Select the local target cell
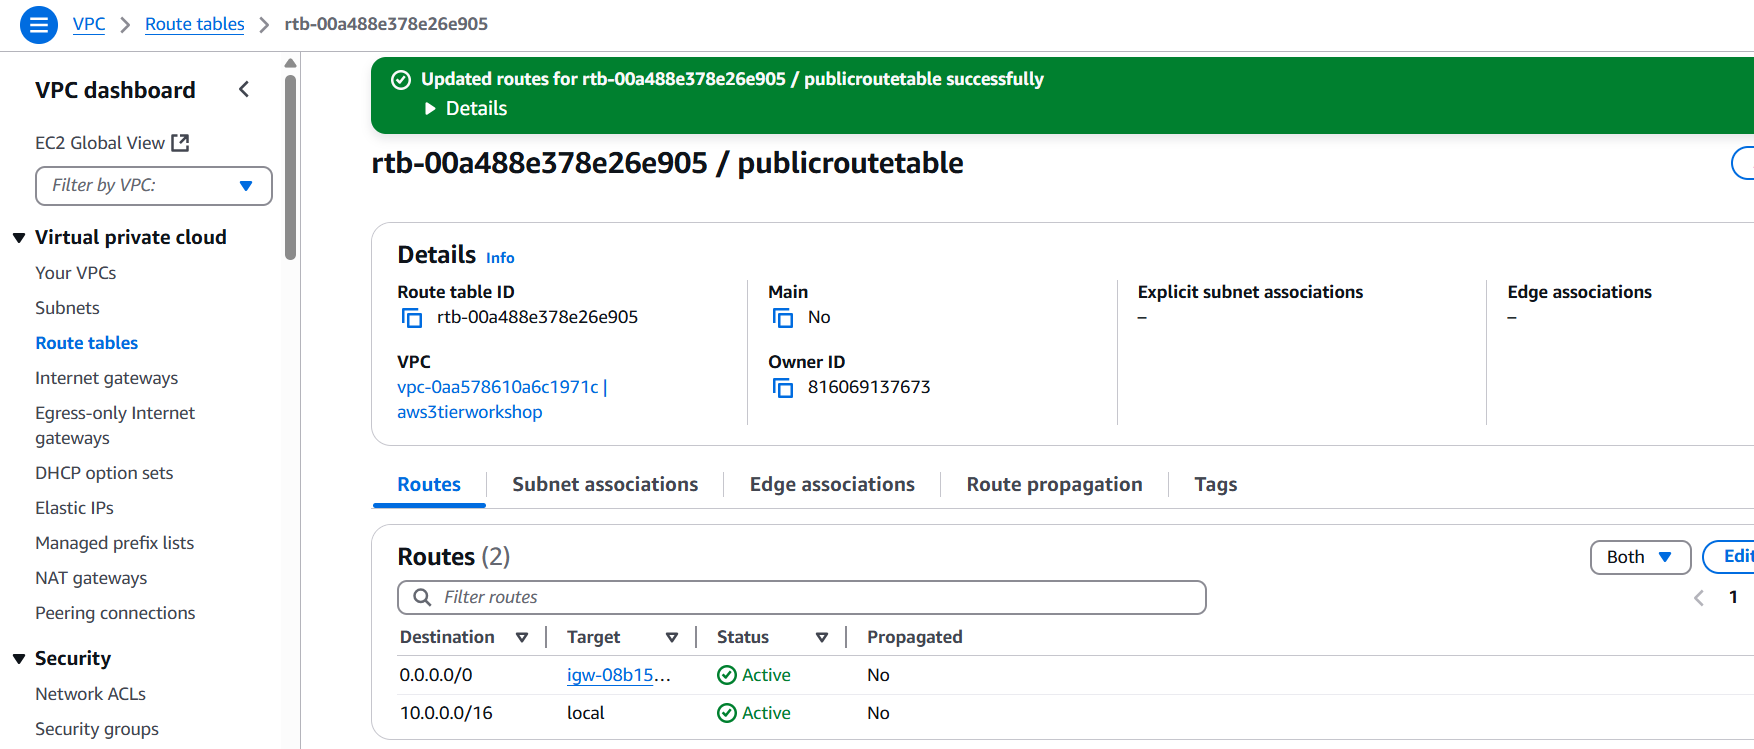 point(586,713)
